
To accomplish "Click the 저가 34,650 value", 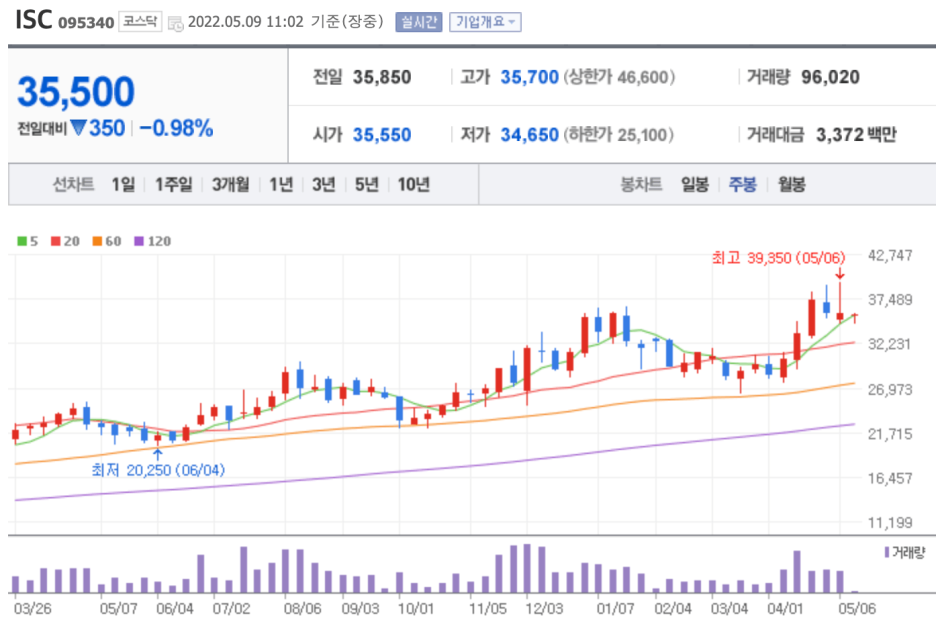I will (529, 135).
